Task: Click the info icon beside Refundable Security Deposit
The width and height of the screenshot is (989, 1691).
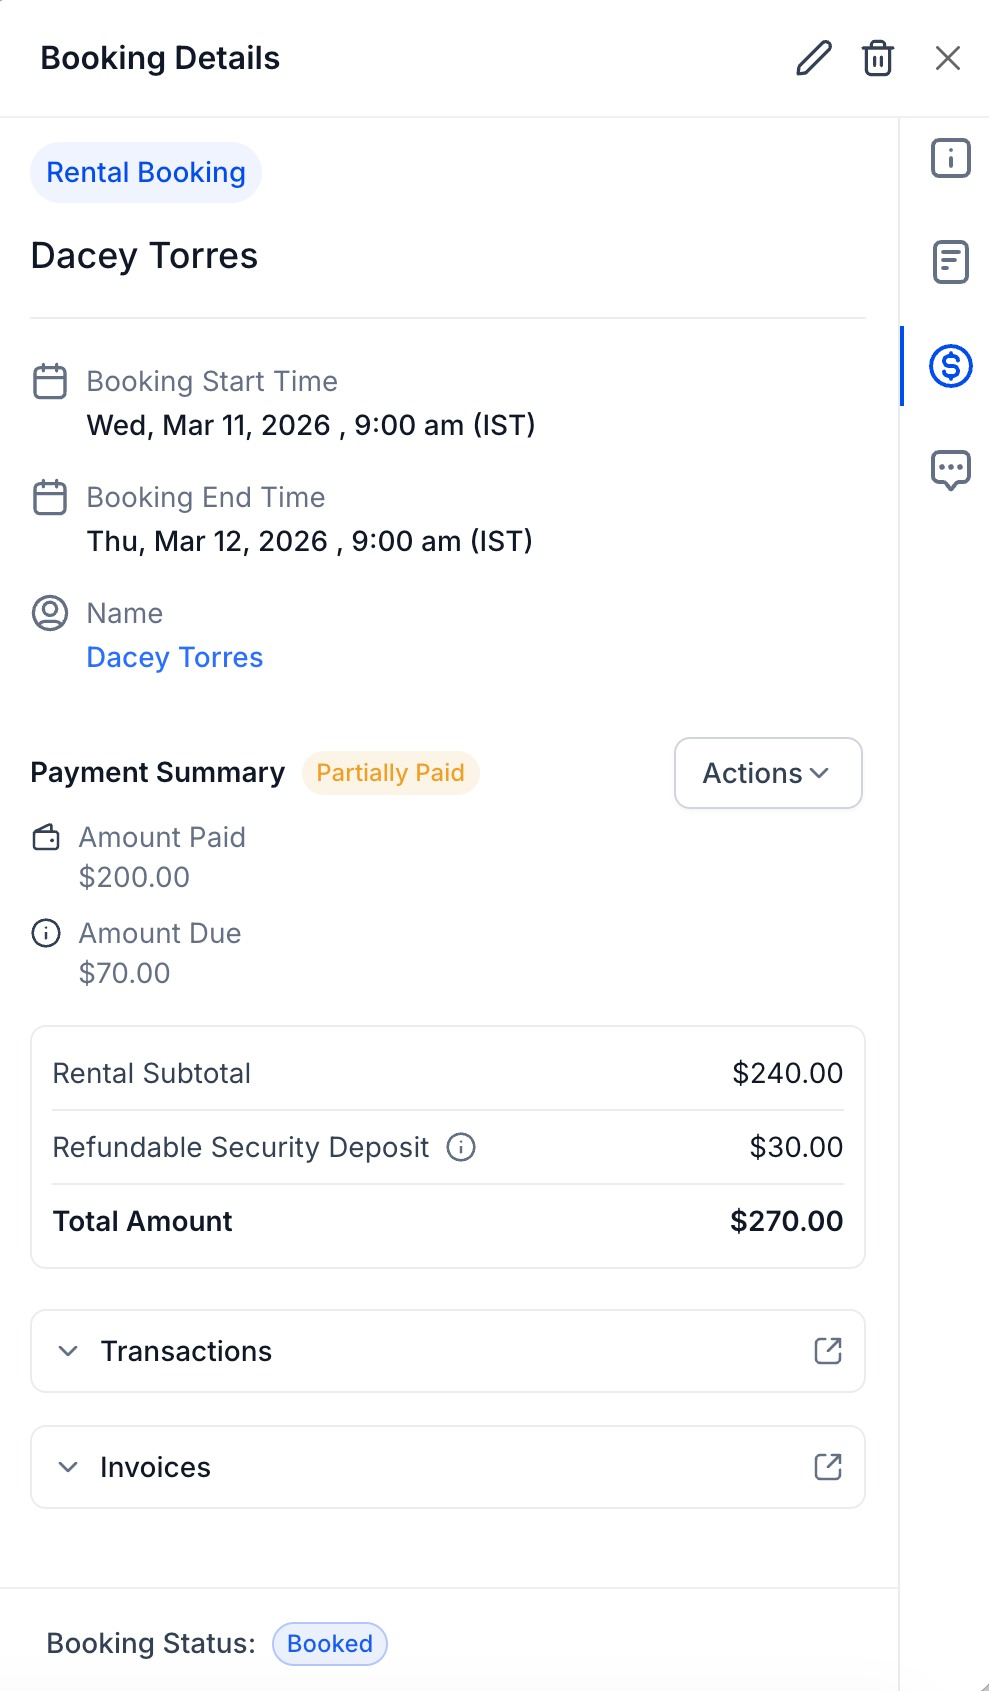Action: click(461, 1147)
